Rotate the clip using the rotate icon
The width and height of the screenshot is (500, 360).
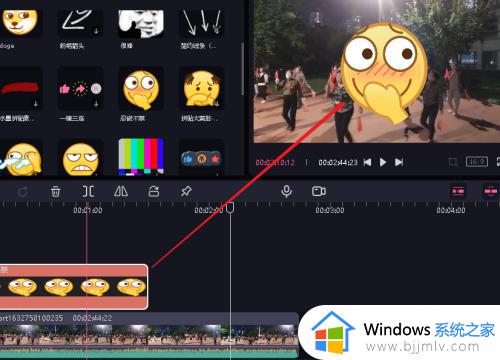tap(153, 191)
